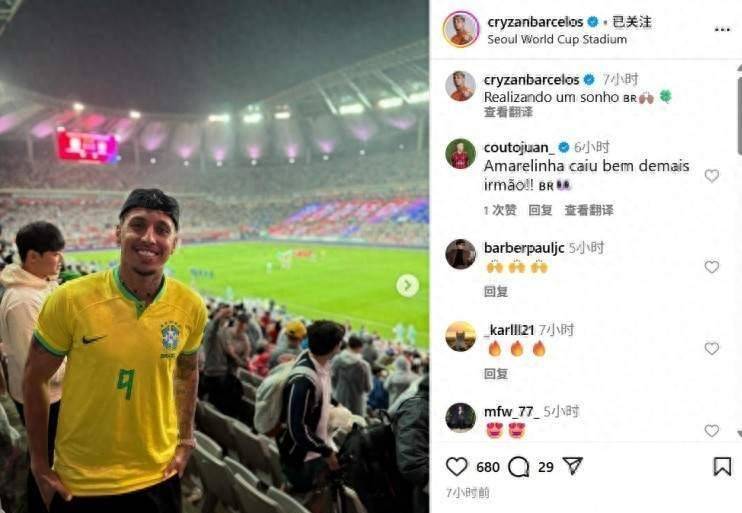
Task: Open comments via the speech bubble icon
Action: tap(519, 467)
